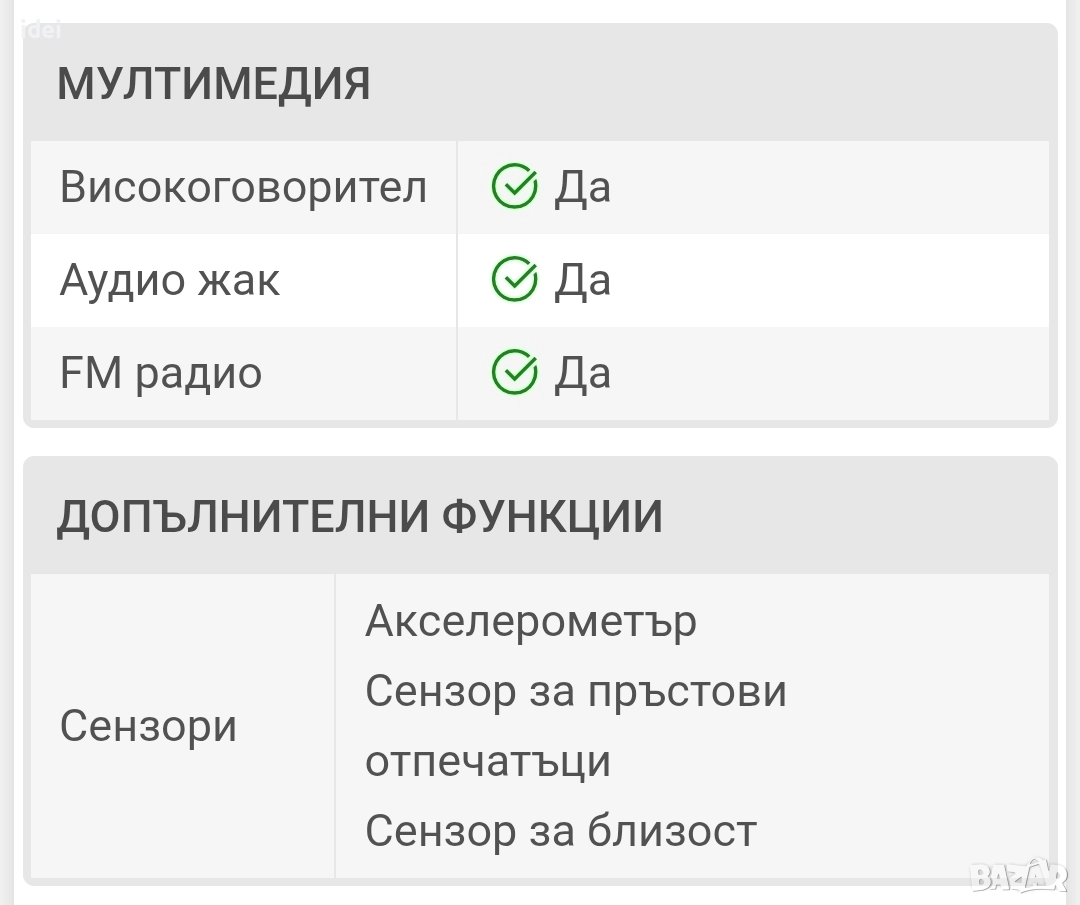
Task: Select the МУЛТИМЕДИЯ section header
Action: tap(213, 84)
